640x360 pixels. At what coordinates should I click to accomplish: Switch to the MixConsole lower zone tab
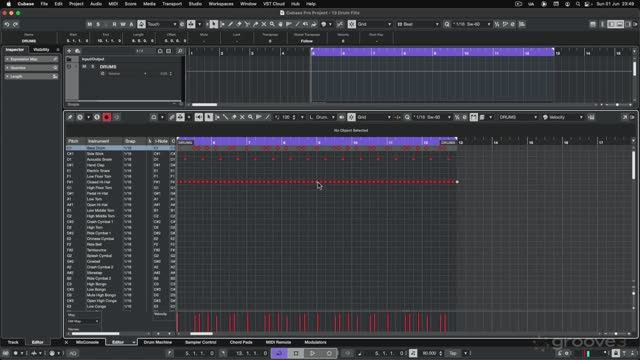[x=87, y=342]
